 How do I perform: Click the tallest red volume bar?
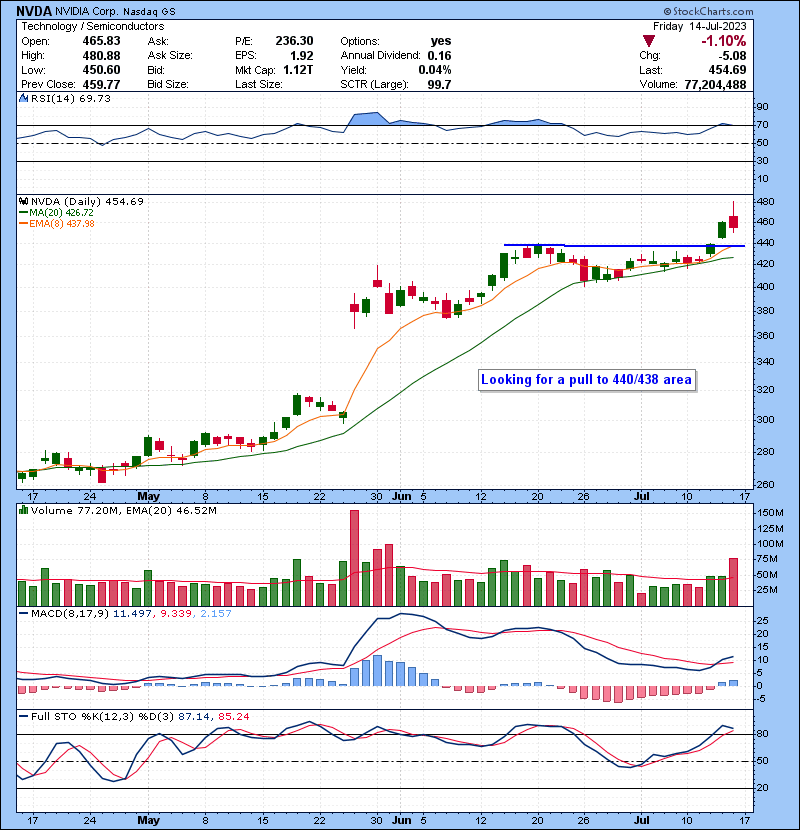pyautogui.click(x=354, y=558)
